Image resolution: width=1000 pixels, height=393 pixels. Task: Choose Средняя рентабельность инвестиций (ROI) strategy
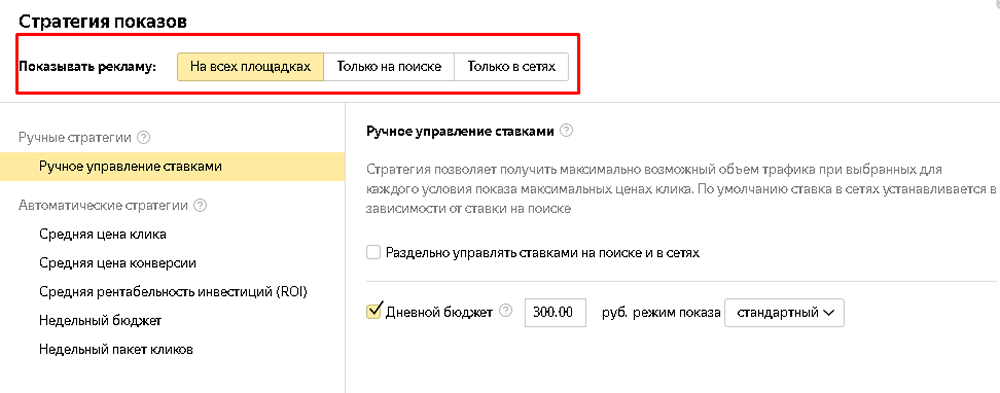173,292
